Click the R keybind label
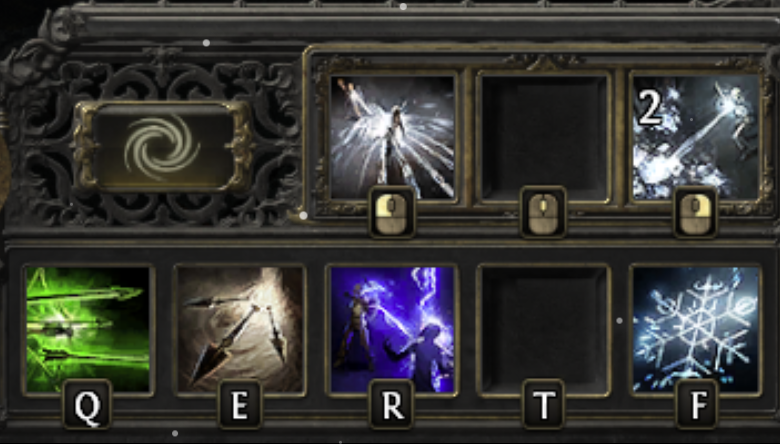Screen dimensions: 780x444 392,405
